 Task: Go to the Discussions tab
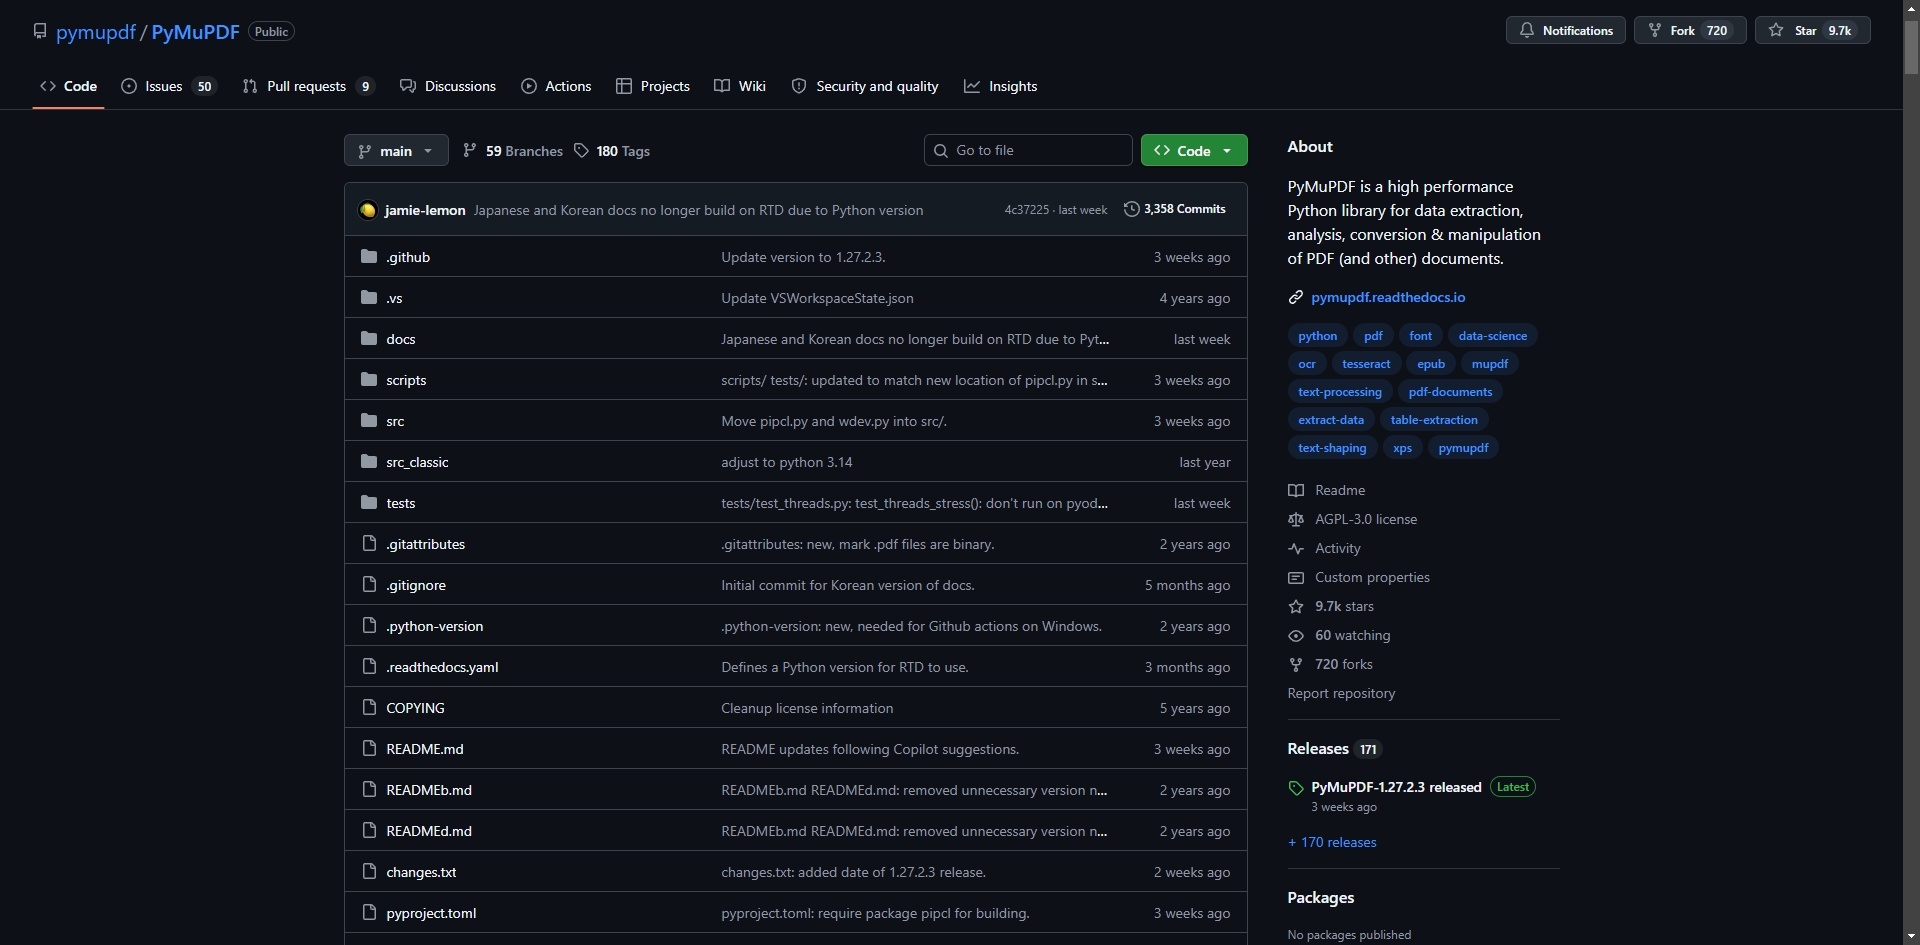(448, 86)
